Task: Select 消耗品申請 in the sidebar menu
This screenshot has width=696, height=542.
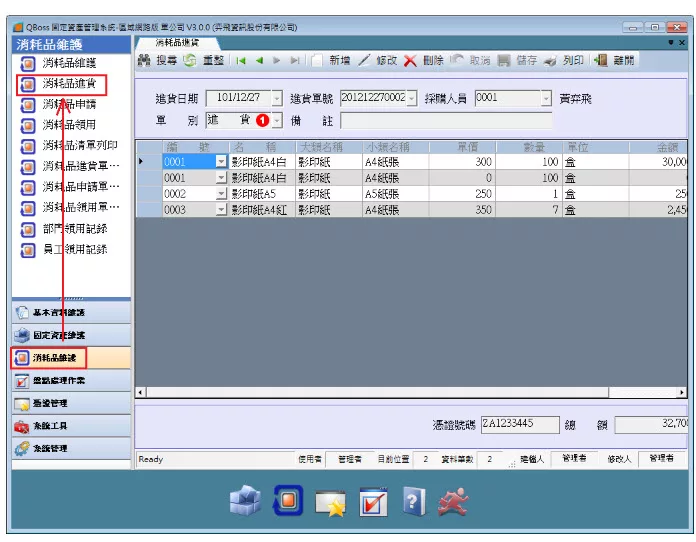Action: [69, 104]
